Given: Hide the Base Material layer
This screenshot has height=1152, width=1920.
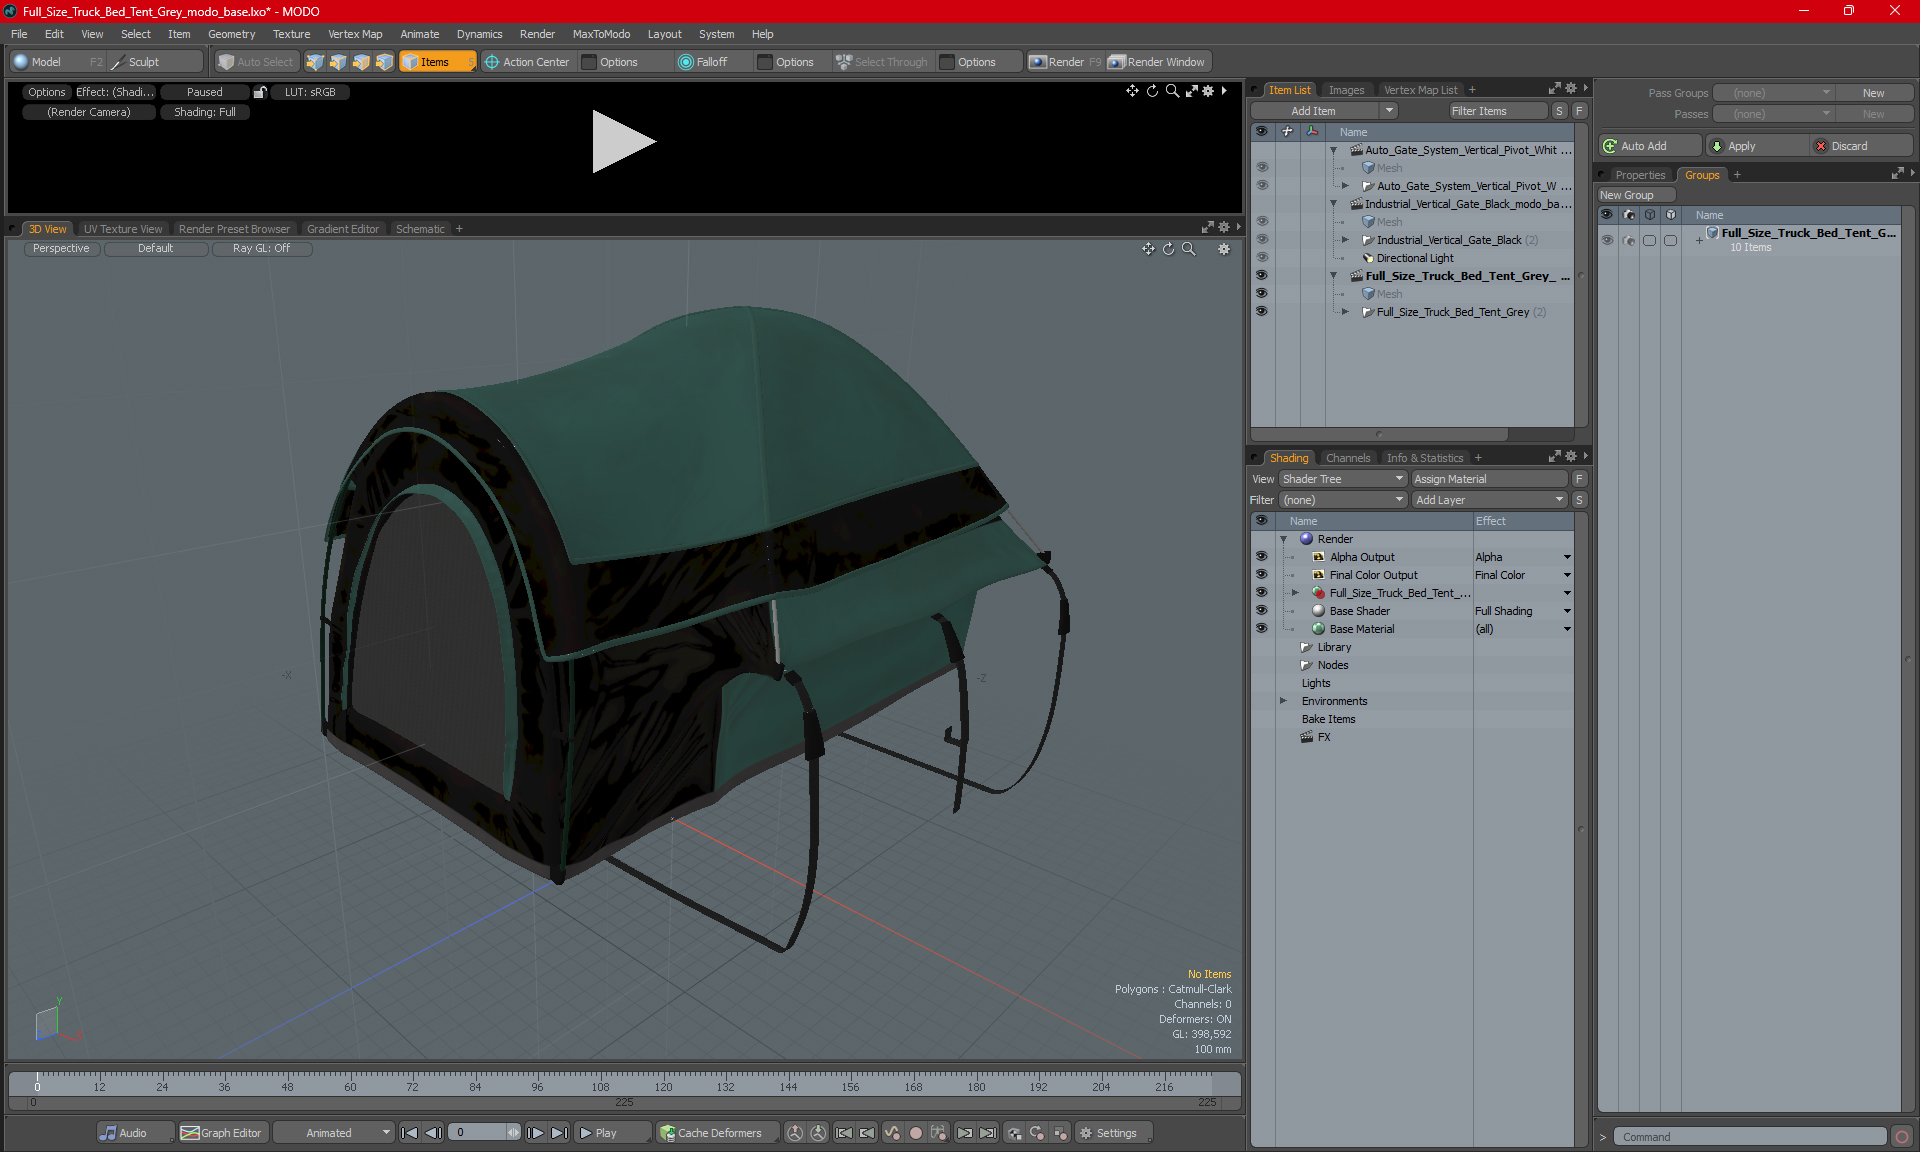Looking at the screenshot, I should 1261,629.
